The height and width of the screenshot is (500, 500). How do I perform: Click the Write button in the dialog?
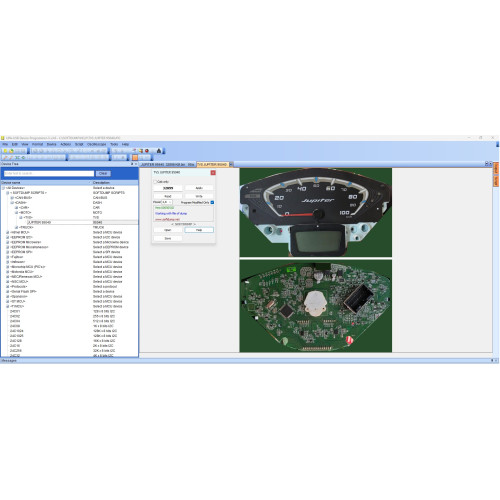pyautogui.click(x=199, y=196)
